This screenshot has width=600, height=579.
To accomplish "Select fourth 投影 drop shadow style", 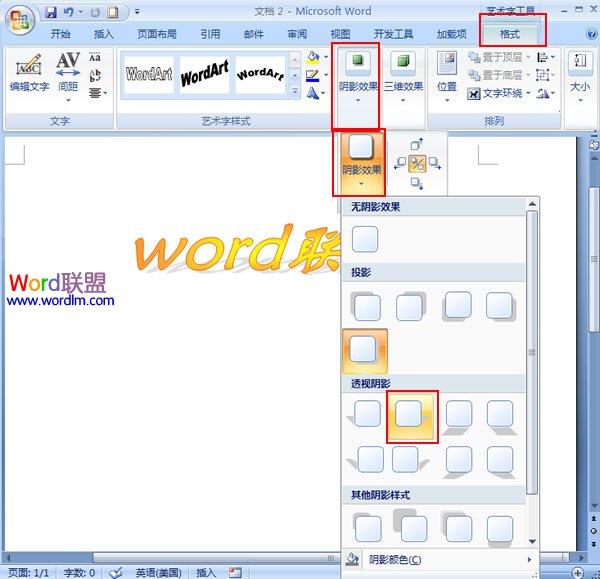I will (500, 306).
